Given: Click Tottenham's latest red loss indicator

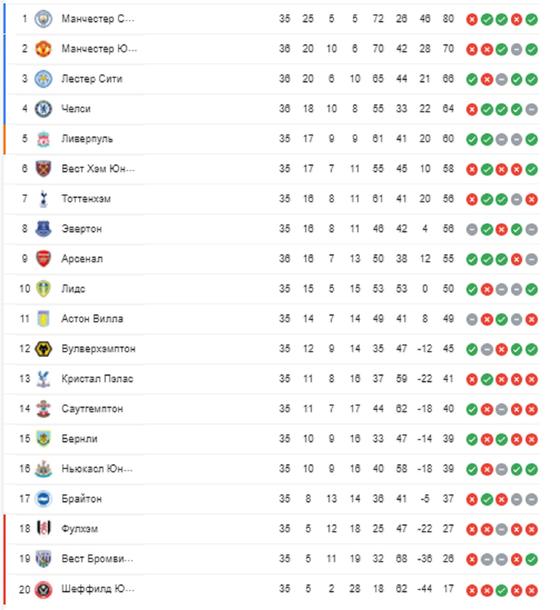Looking at the screenshot, I should [x=532, y=199].
